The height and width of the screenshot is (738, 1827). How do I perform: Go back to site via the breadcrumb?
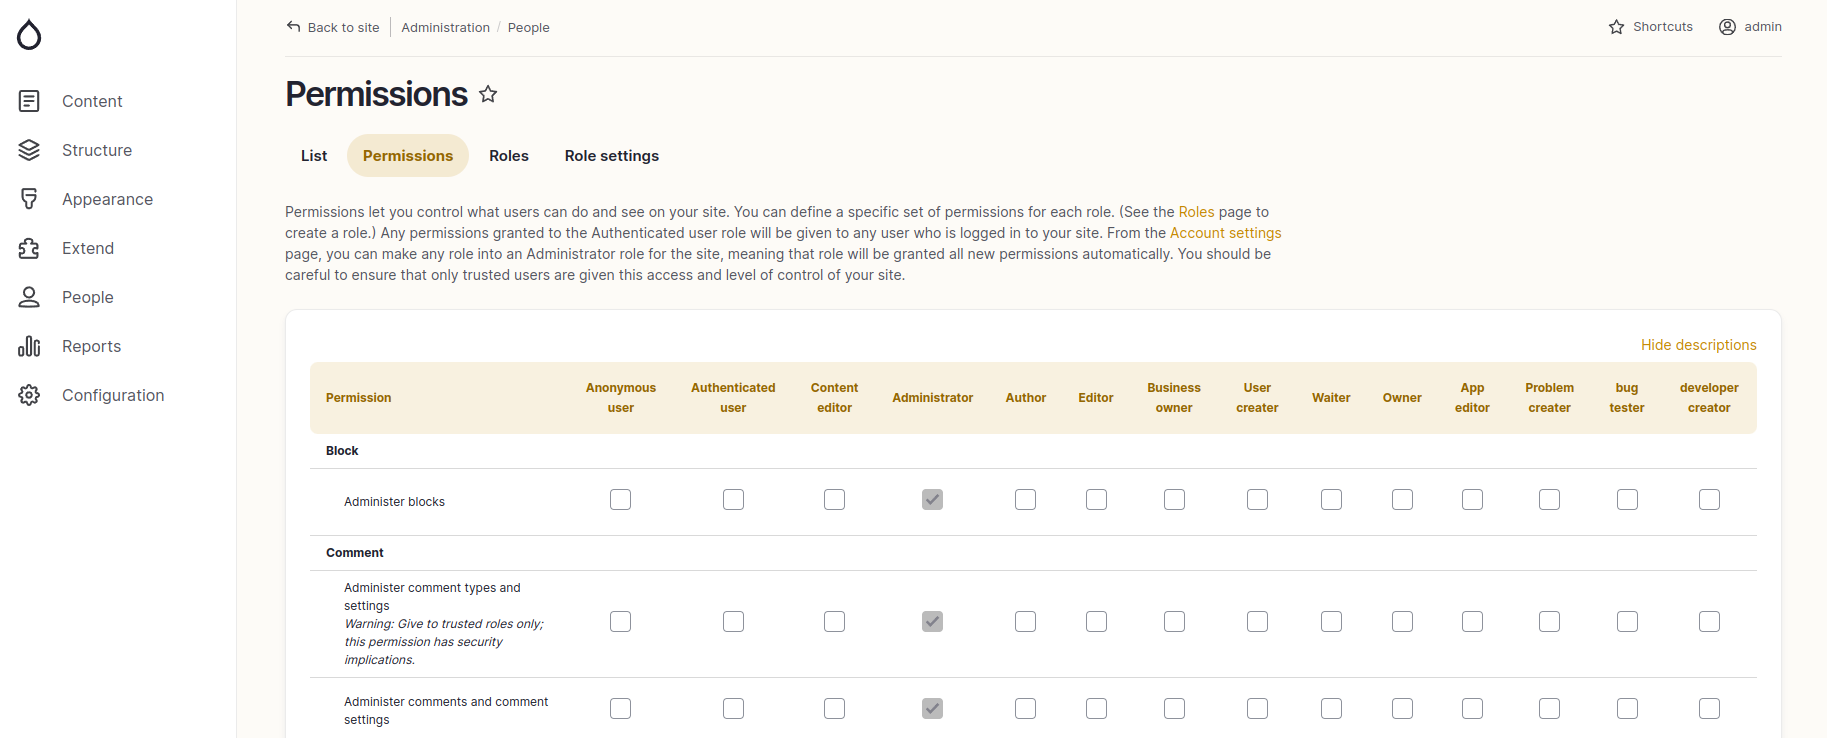[x=333, y=27]
